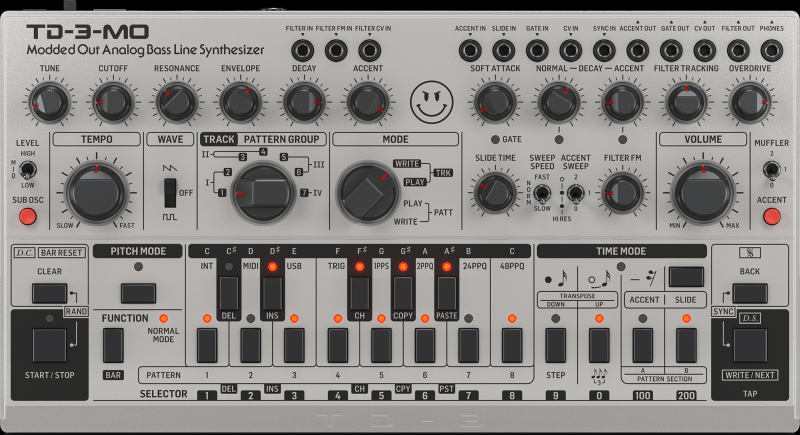Click the PHONES output jack
The width and height of the screenshot is (800, 435).
[771, 49]
